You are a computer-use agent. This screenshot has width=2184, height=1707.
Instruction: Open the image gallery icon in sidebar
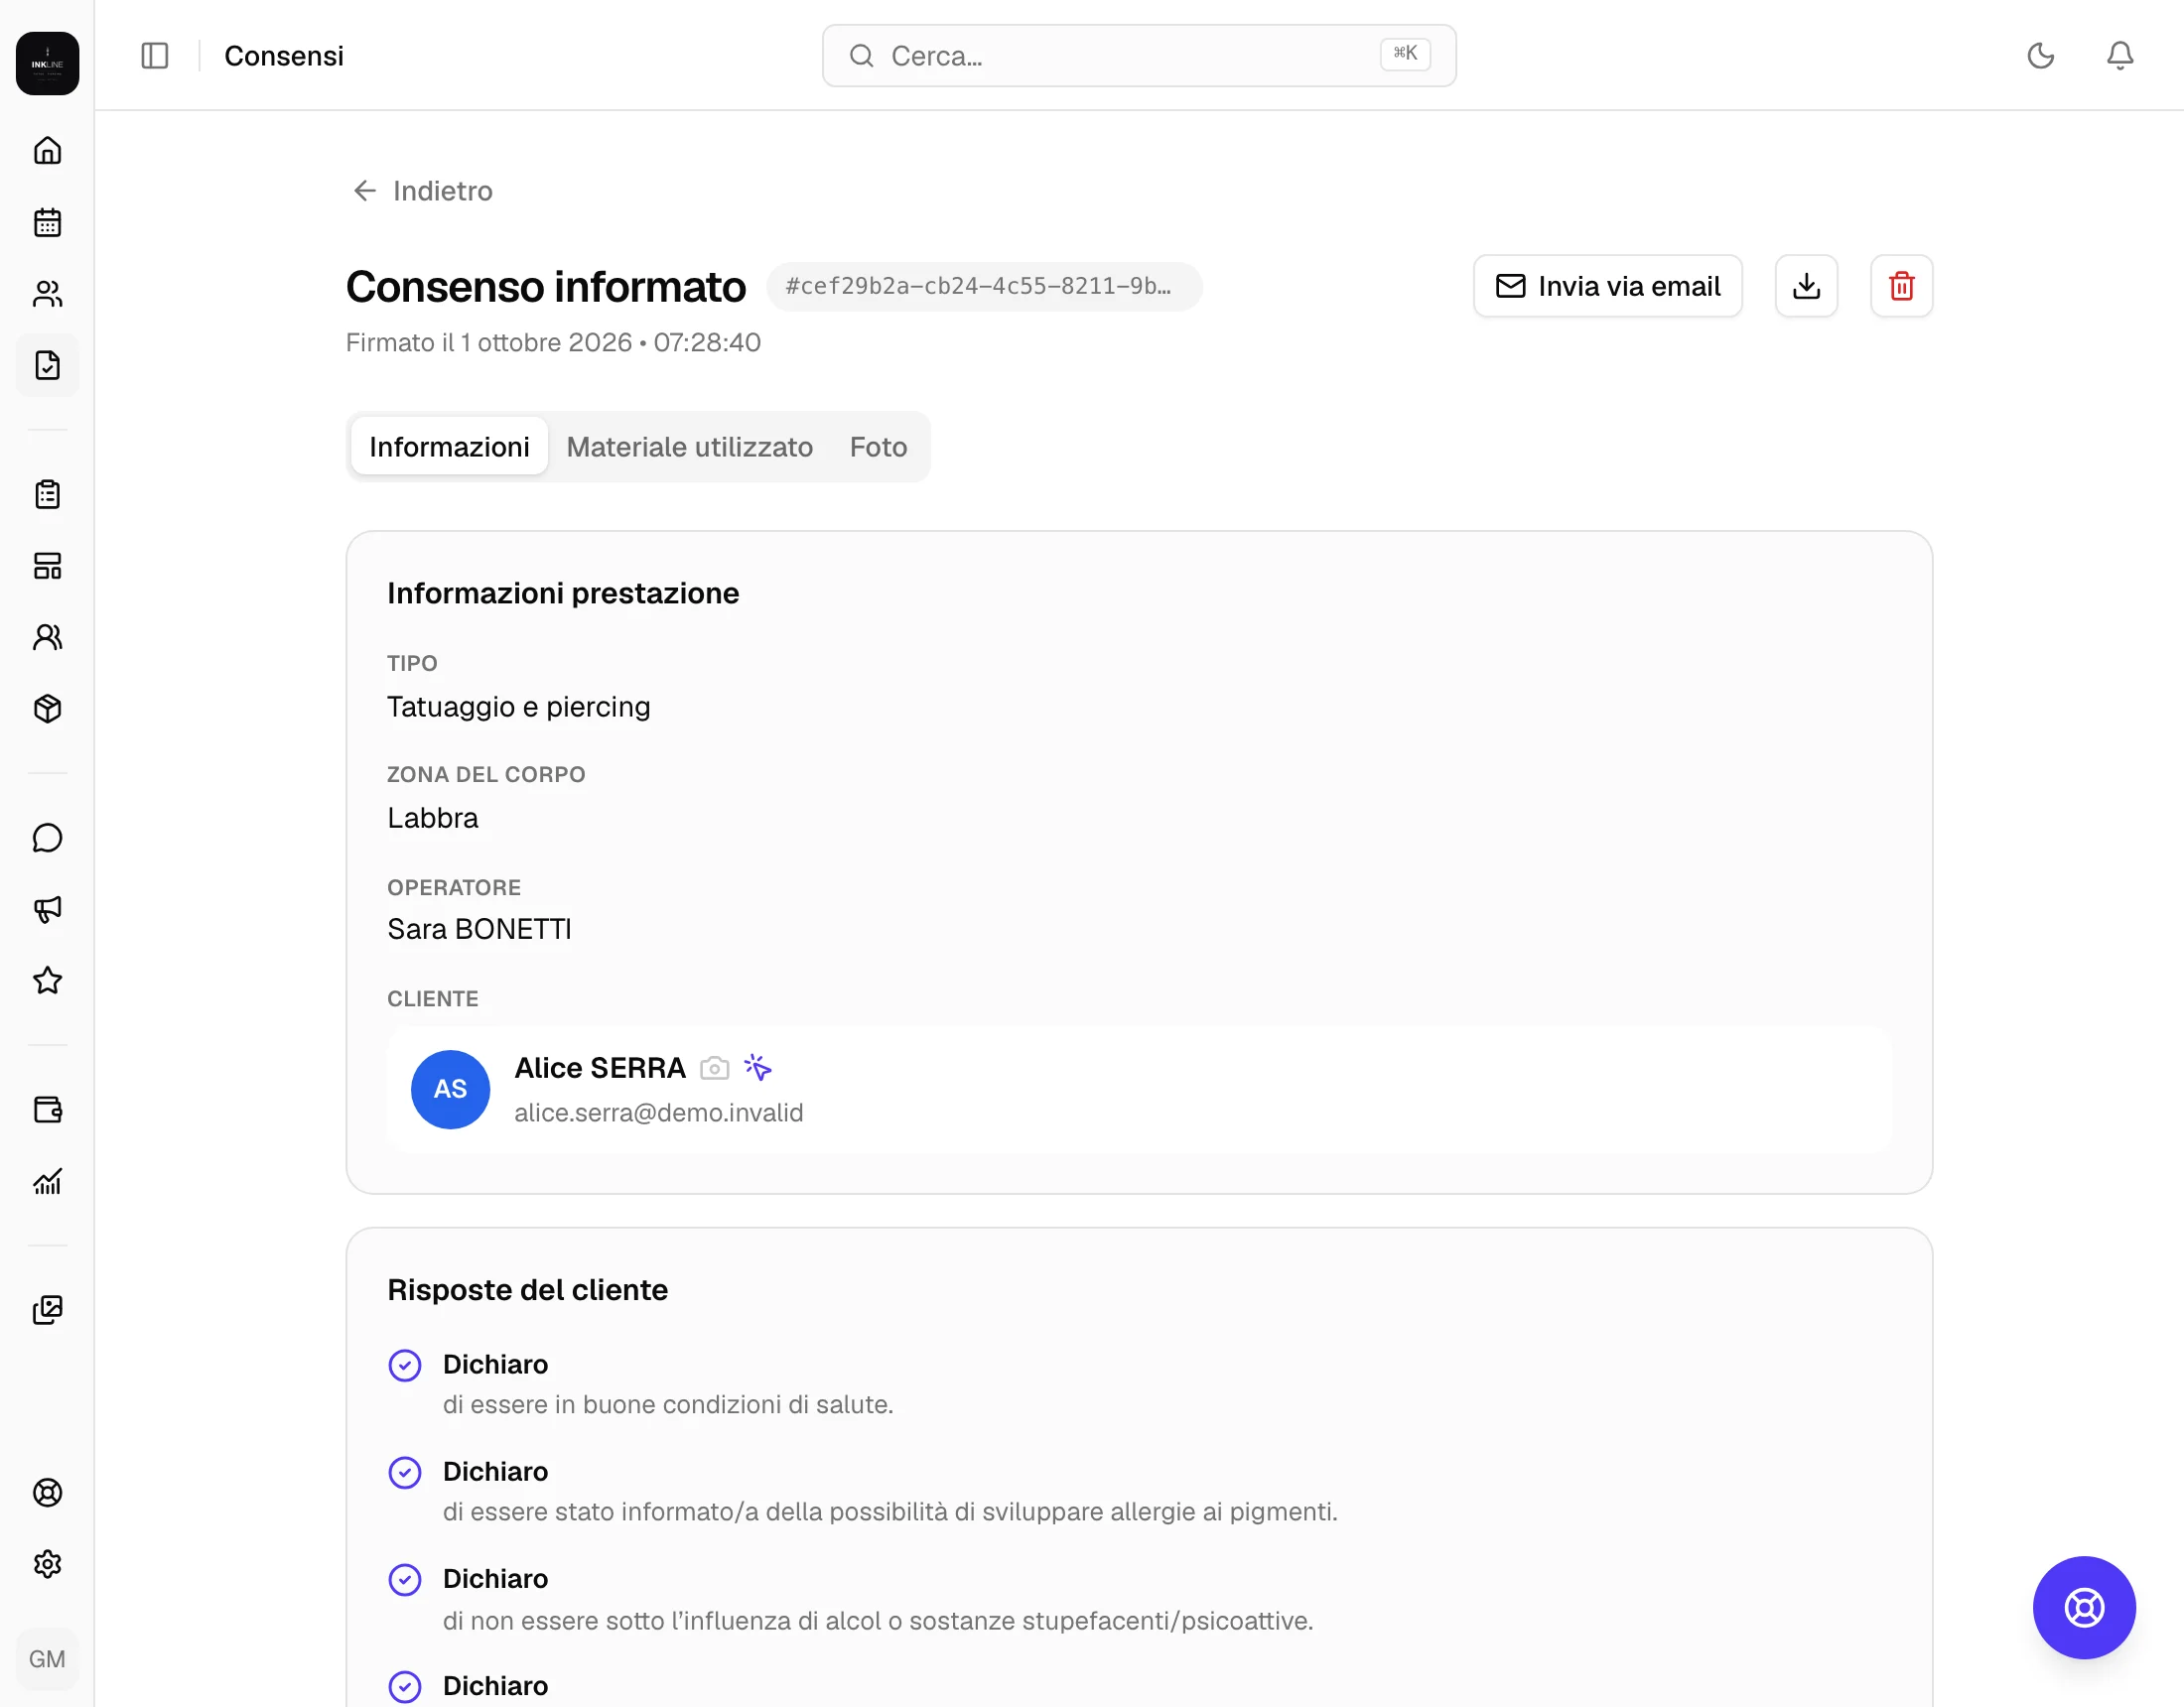click(x=47, y=1310)
